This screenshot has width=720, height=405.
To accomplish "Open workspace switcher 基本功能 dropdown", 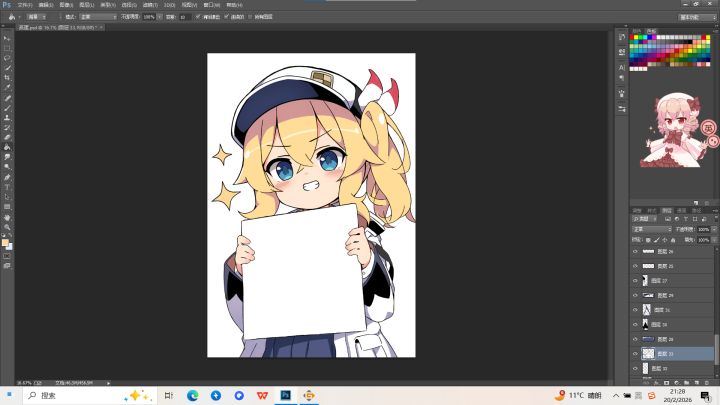I will pyautogui.click(x=697, y=17).
